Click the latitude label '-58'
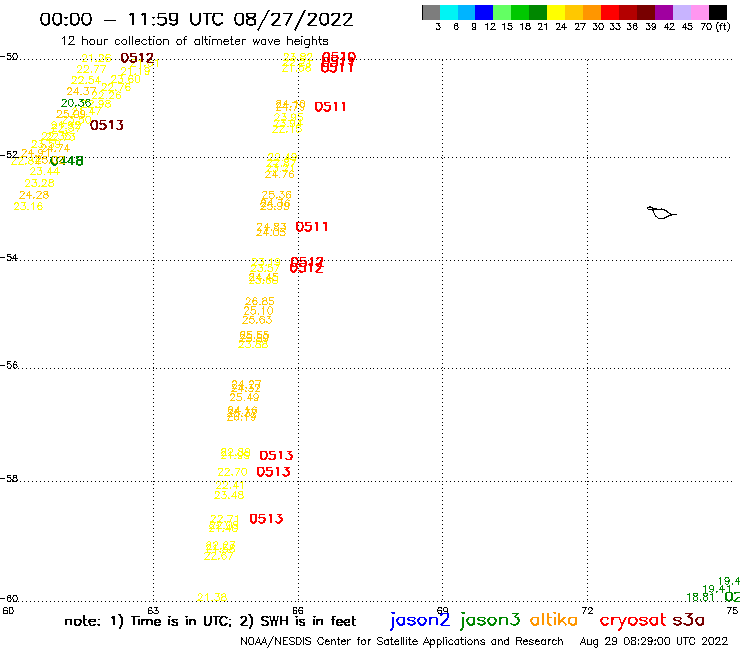Image resolution: width=740 pixels, height=650 pixels. pos(9,478)
